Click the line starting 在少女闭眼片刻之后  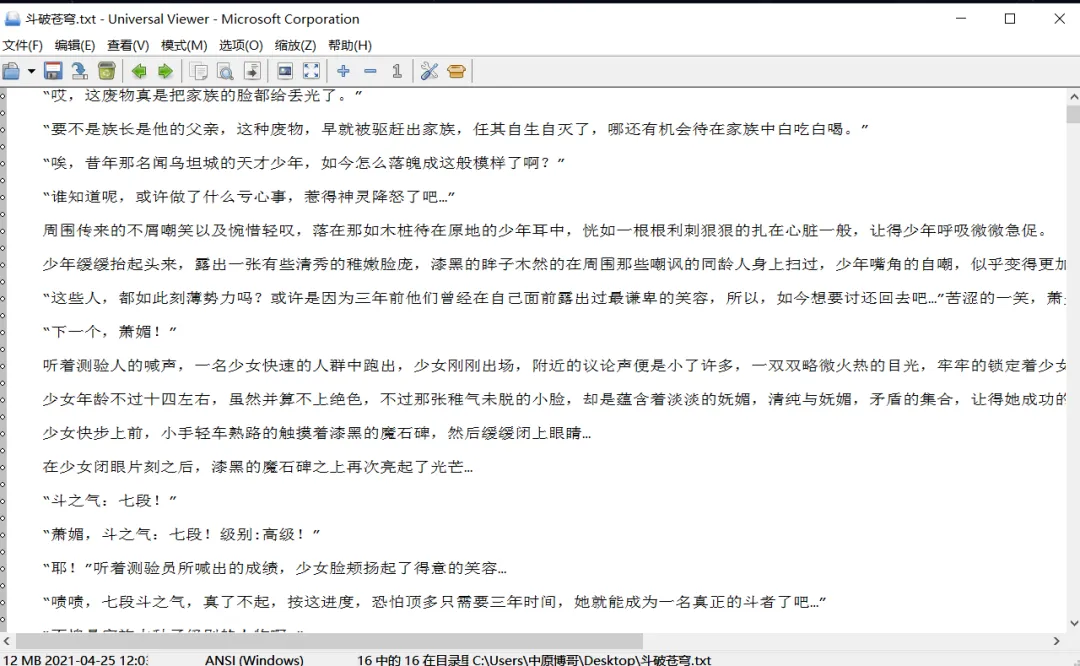click(258, 466)
